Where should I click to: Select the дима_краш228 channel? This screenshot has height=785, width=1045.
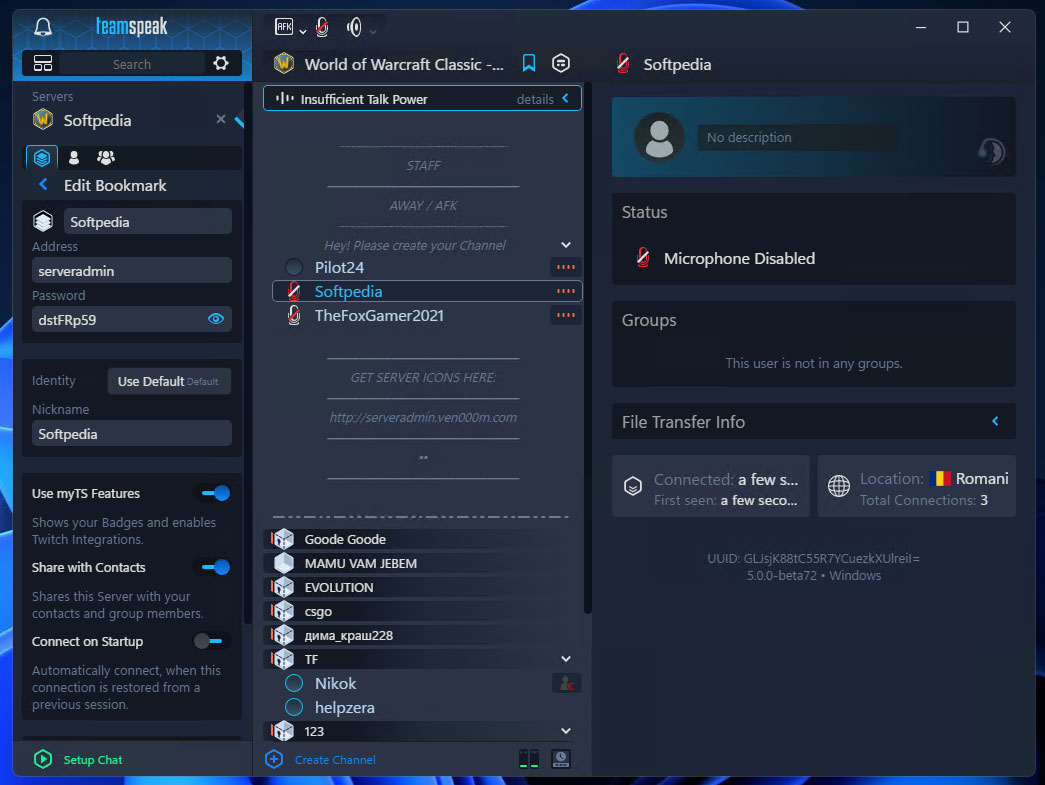[423, 635]
